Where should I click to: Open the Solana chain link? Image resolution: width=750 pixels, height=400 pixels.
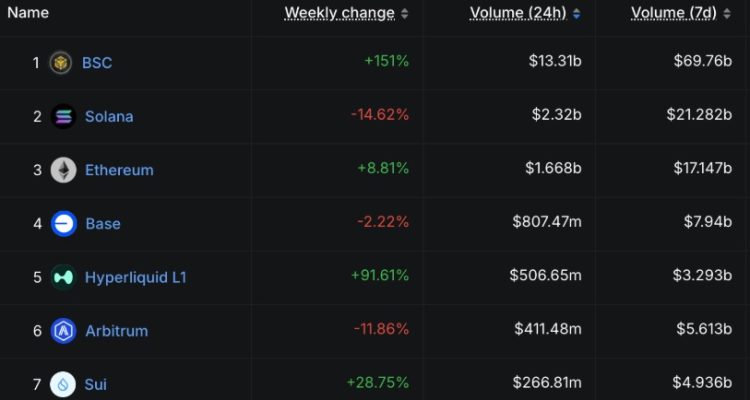pos(109,116)
